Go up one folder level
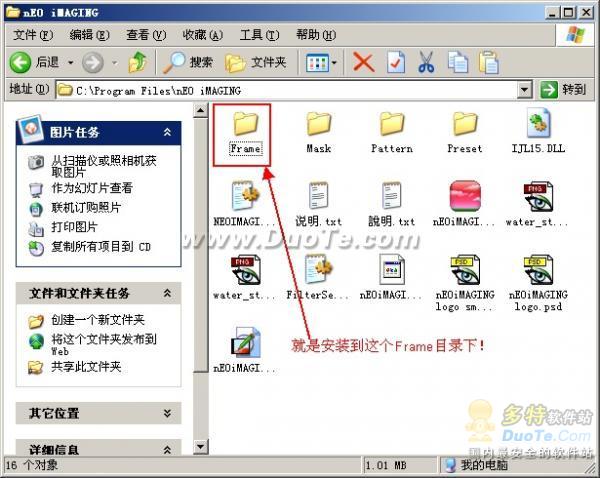The image size is (600, 478). [x=138, y=62]
